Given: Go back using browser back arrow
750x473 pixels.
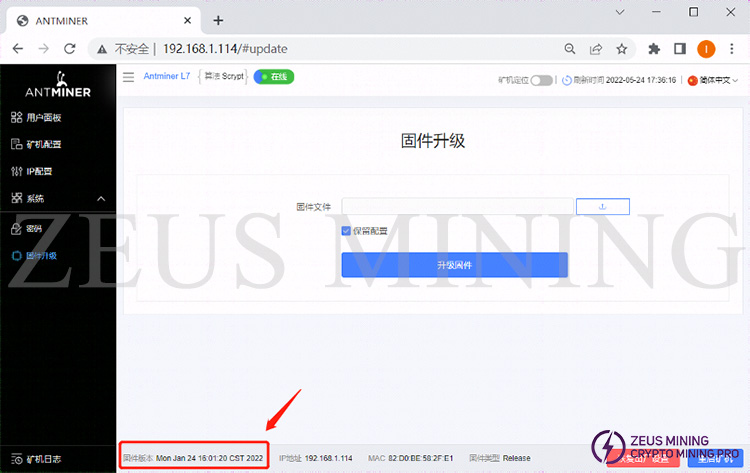Looking at the screenshot, I should click(x=18, y=49).
